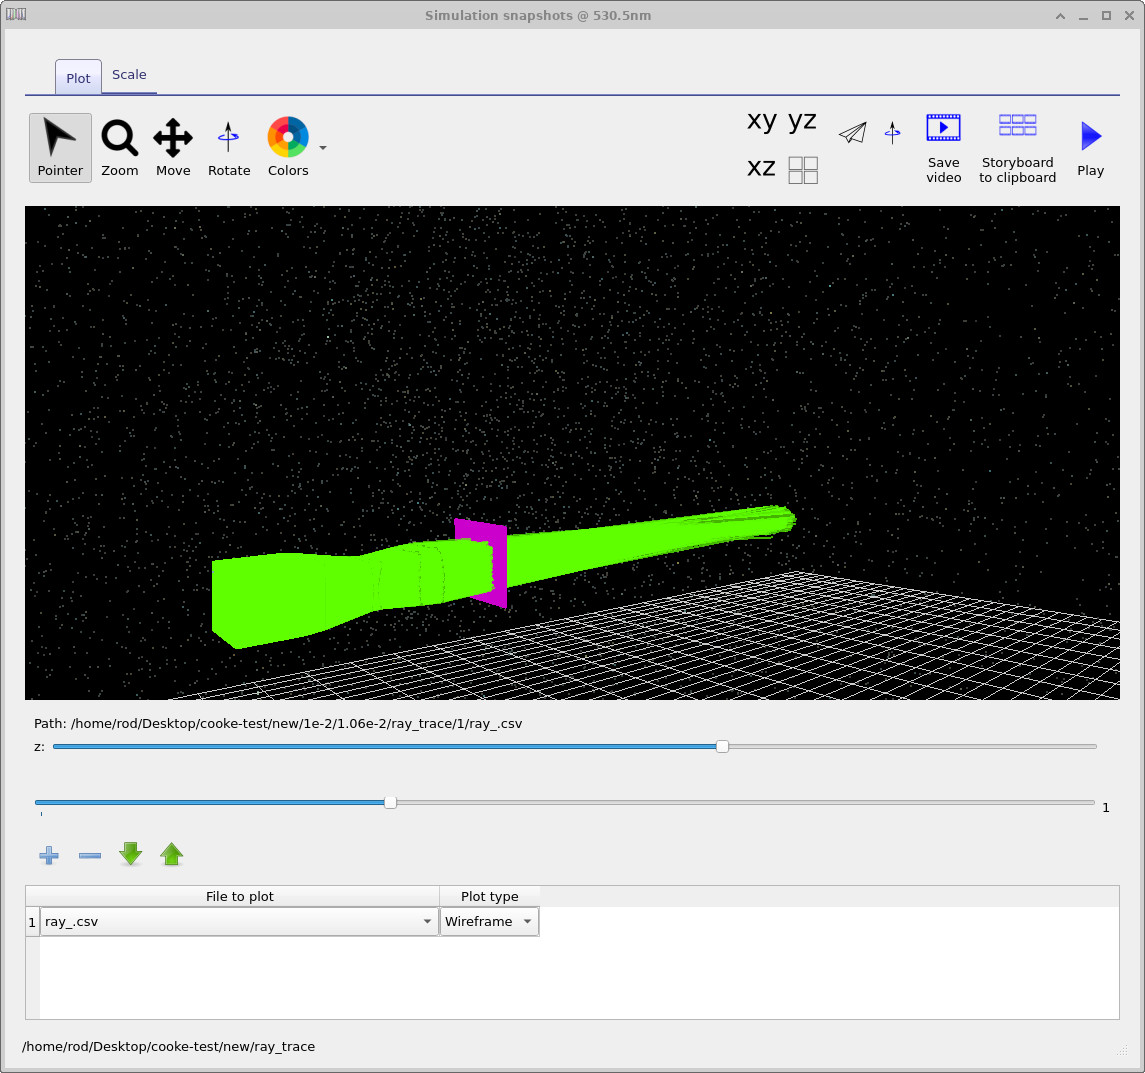The width and height of the screenshot is (1145, 1073).
Task: Copy the Storyboard to clipboard
Action: pyautogui.click(x=1017, y=127)
